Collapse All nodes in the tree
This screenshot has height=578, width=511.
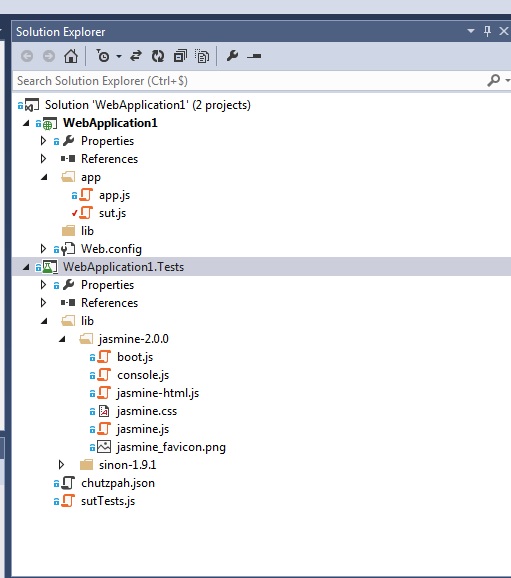tap(180, 56)
